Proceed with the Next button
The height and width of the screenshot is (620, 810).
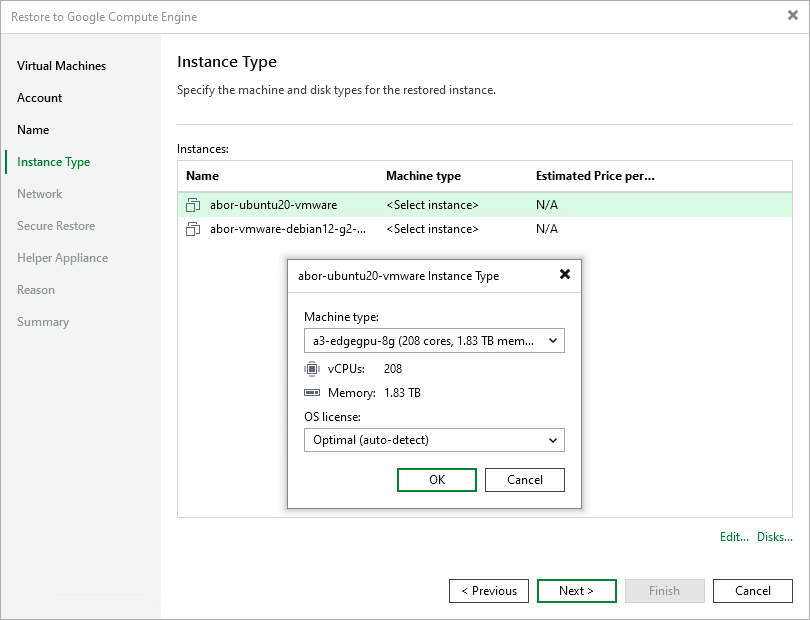tap(577, 591)
